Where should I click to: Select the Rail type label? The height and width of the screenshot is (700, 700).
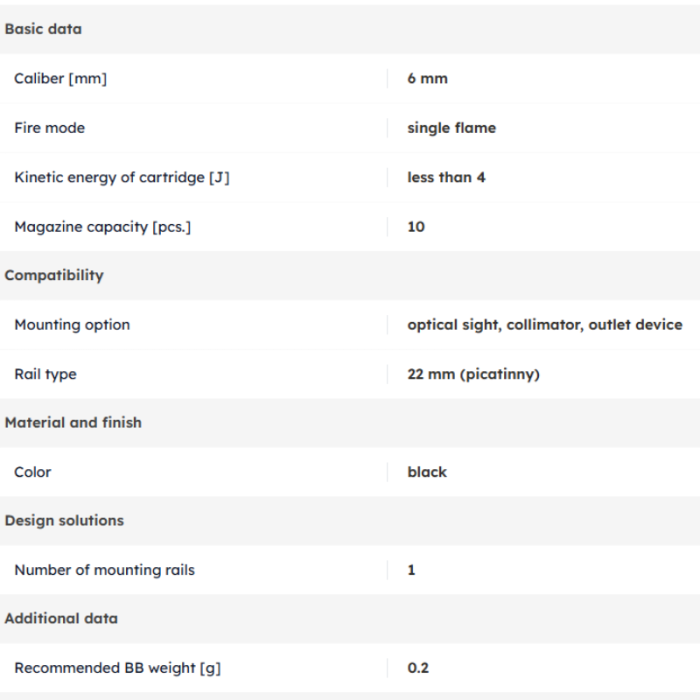point(45,374)
